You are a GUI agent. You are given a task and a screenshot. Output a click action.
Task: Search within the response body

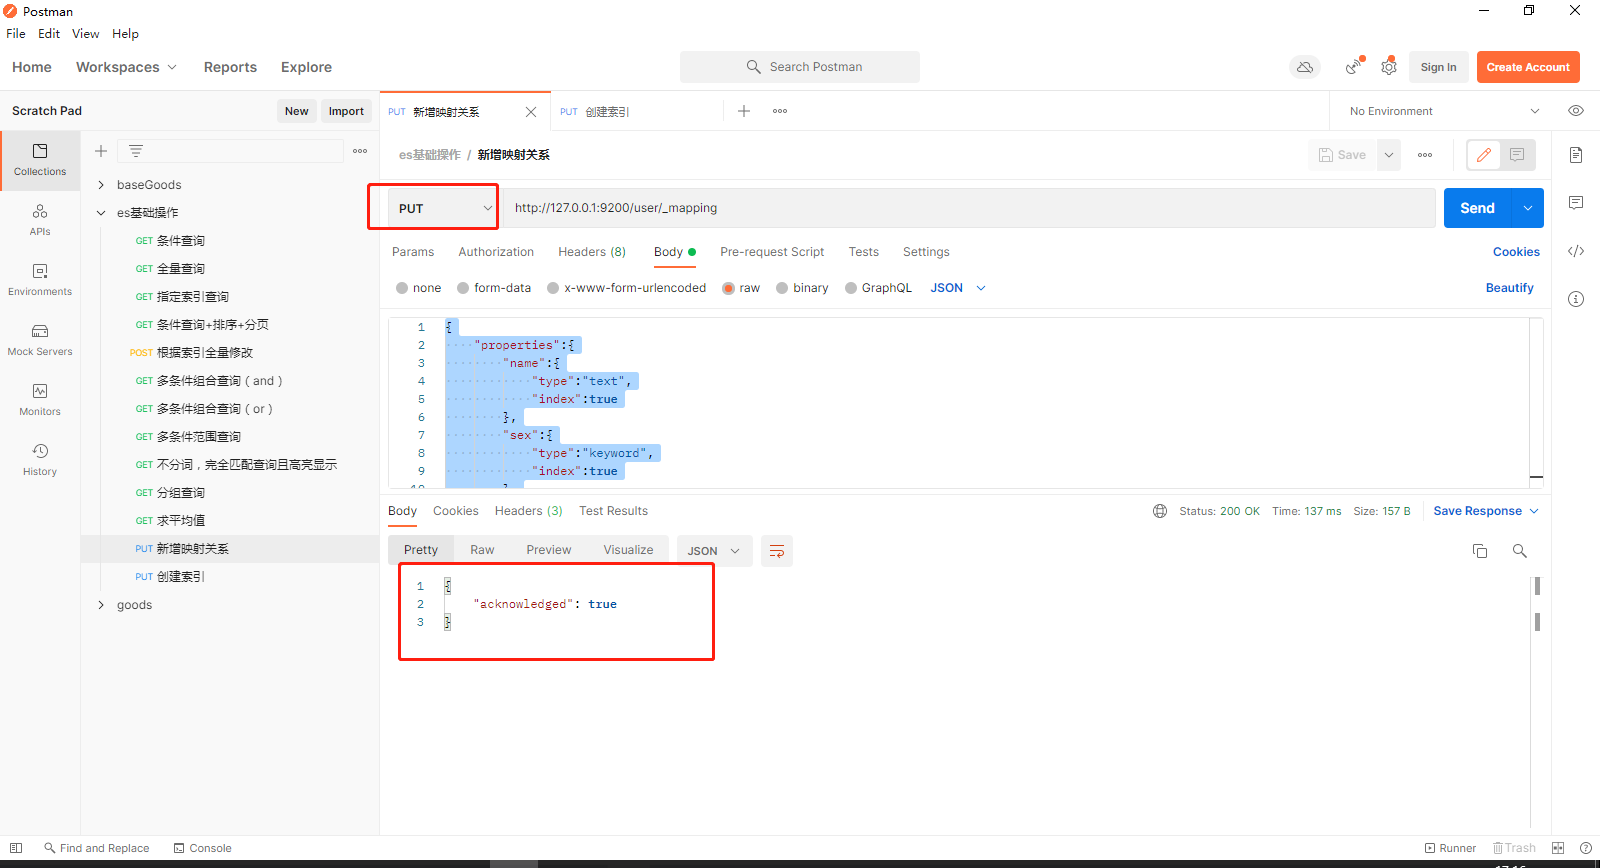[1520, 551]
